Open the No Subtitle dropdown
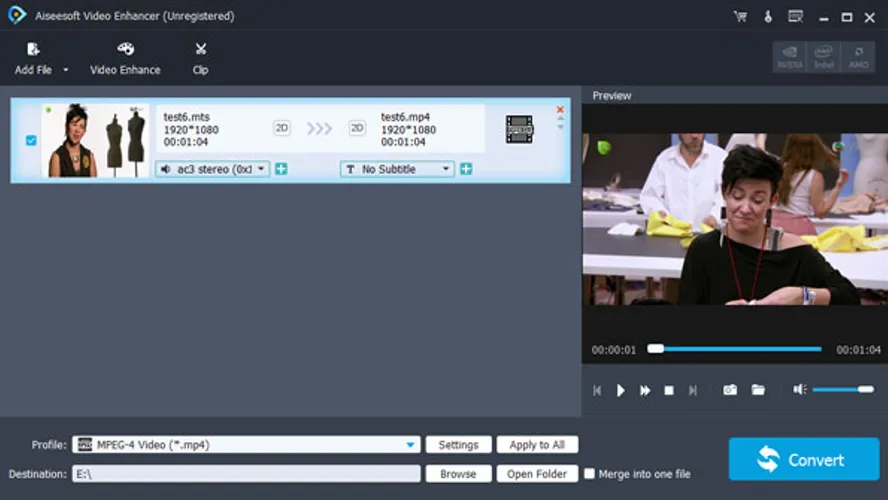 (x=397, y=169)
